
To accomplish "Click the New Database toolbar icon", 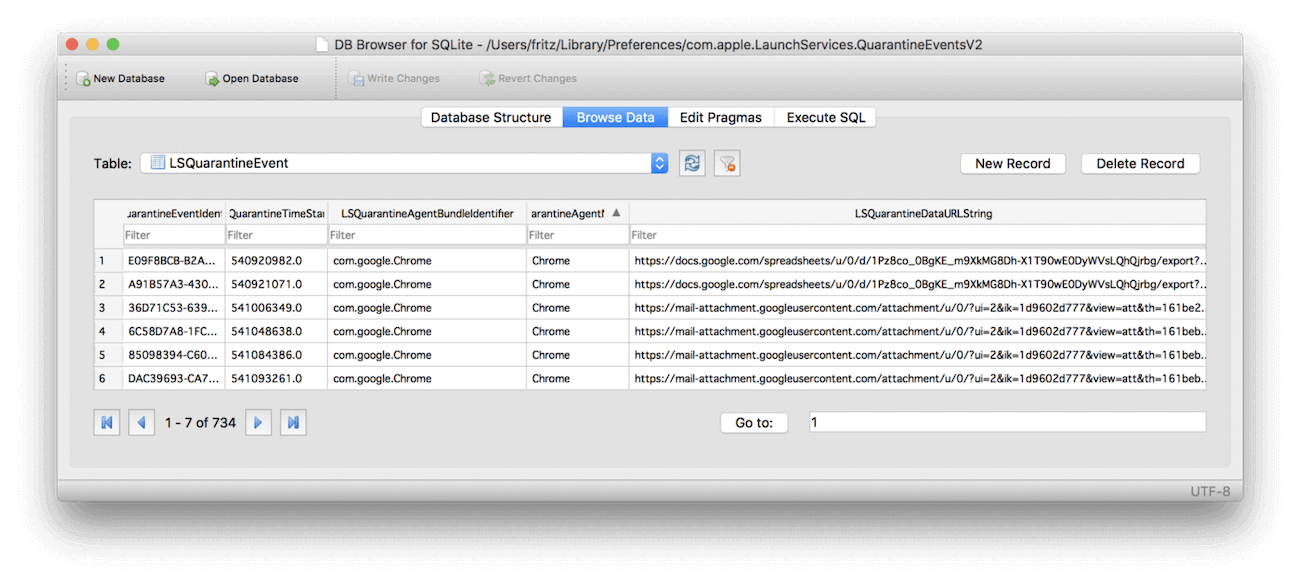I will (121, 77).
